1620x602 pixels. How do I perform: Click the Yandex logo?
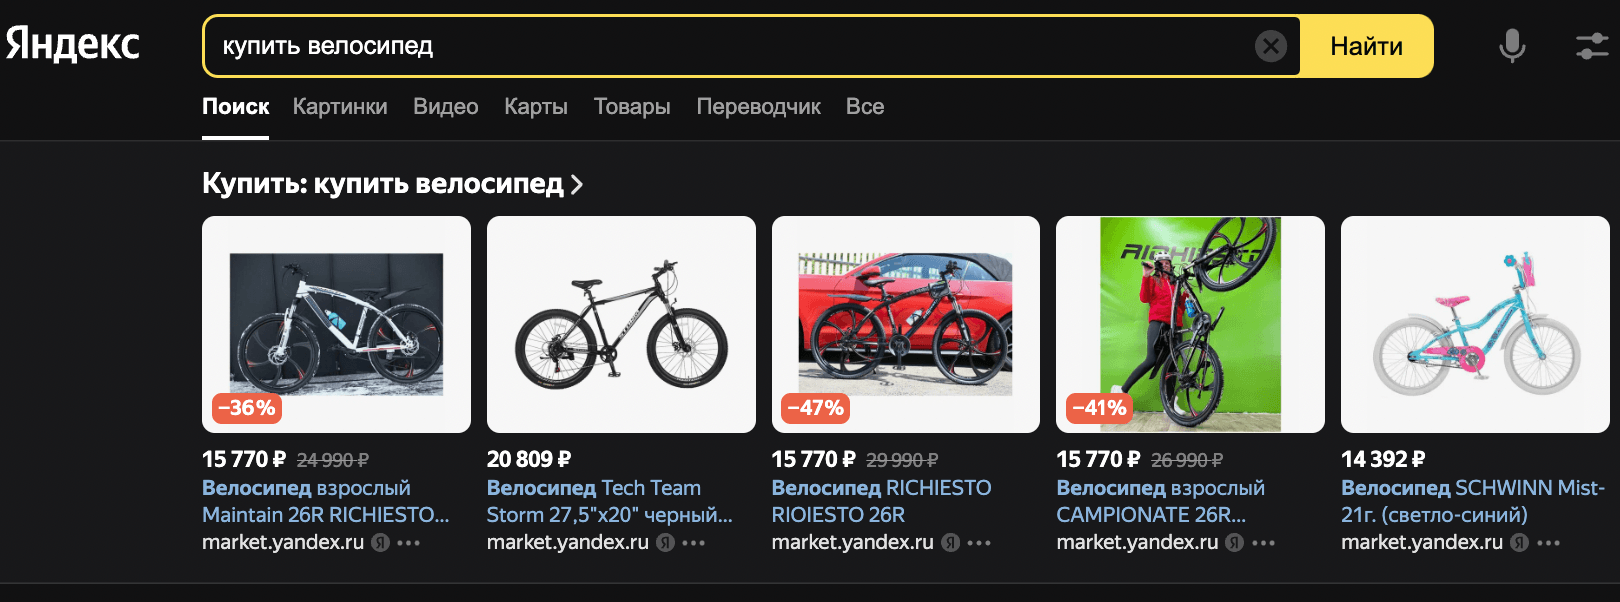tap(73, 44)
